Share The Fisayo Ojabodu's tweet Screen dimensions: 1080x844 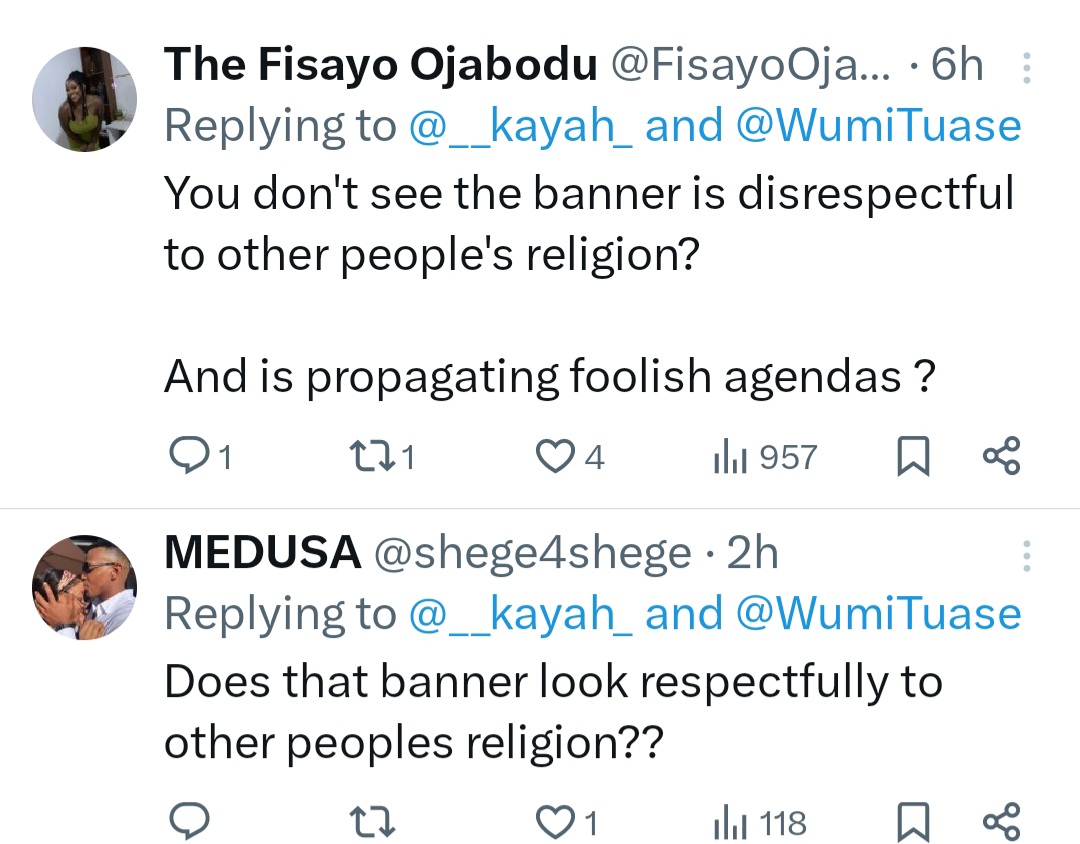(1001, 457)
